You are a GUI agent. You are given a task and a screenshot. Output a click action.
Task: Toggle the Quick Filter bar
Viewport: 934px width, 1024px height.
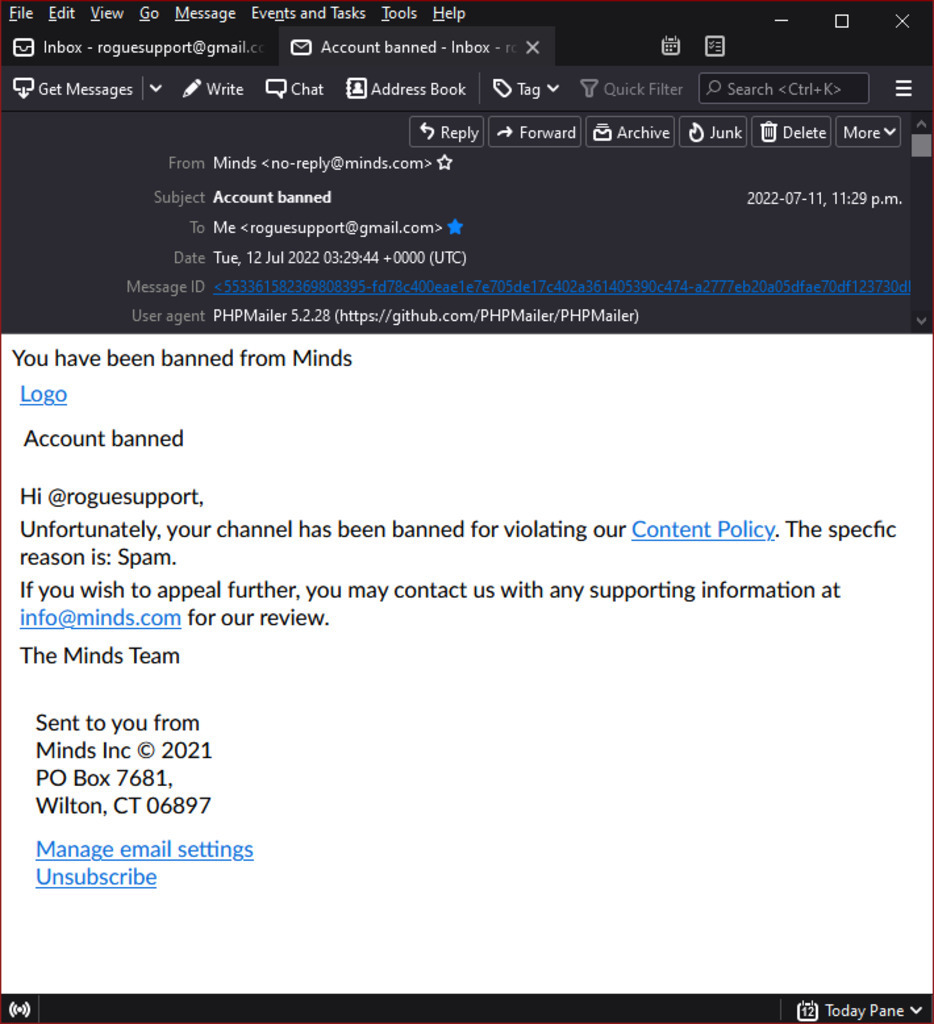tap(632, 89)
